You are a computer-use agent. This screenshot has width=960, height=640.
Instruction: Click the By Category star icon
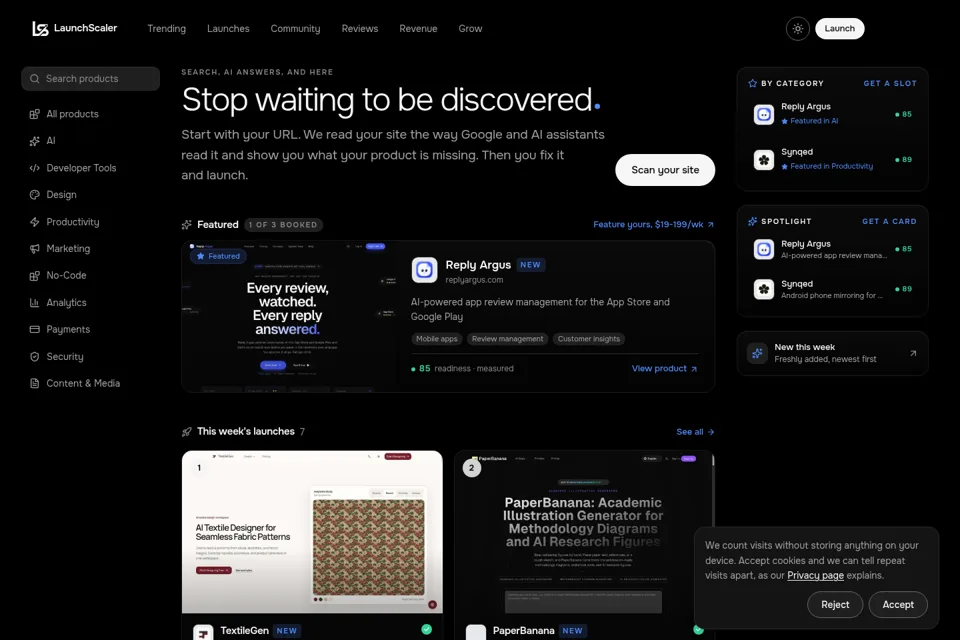(752, 83)
